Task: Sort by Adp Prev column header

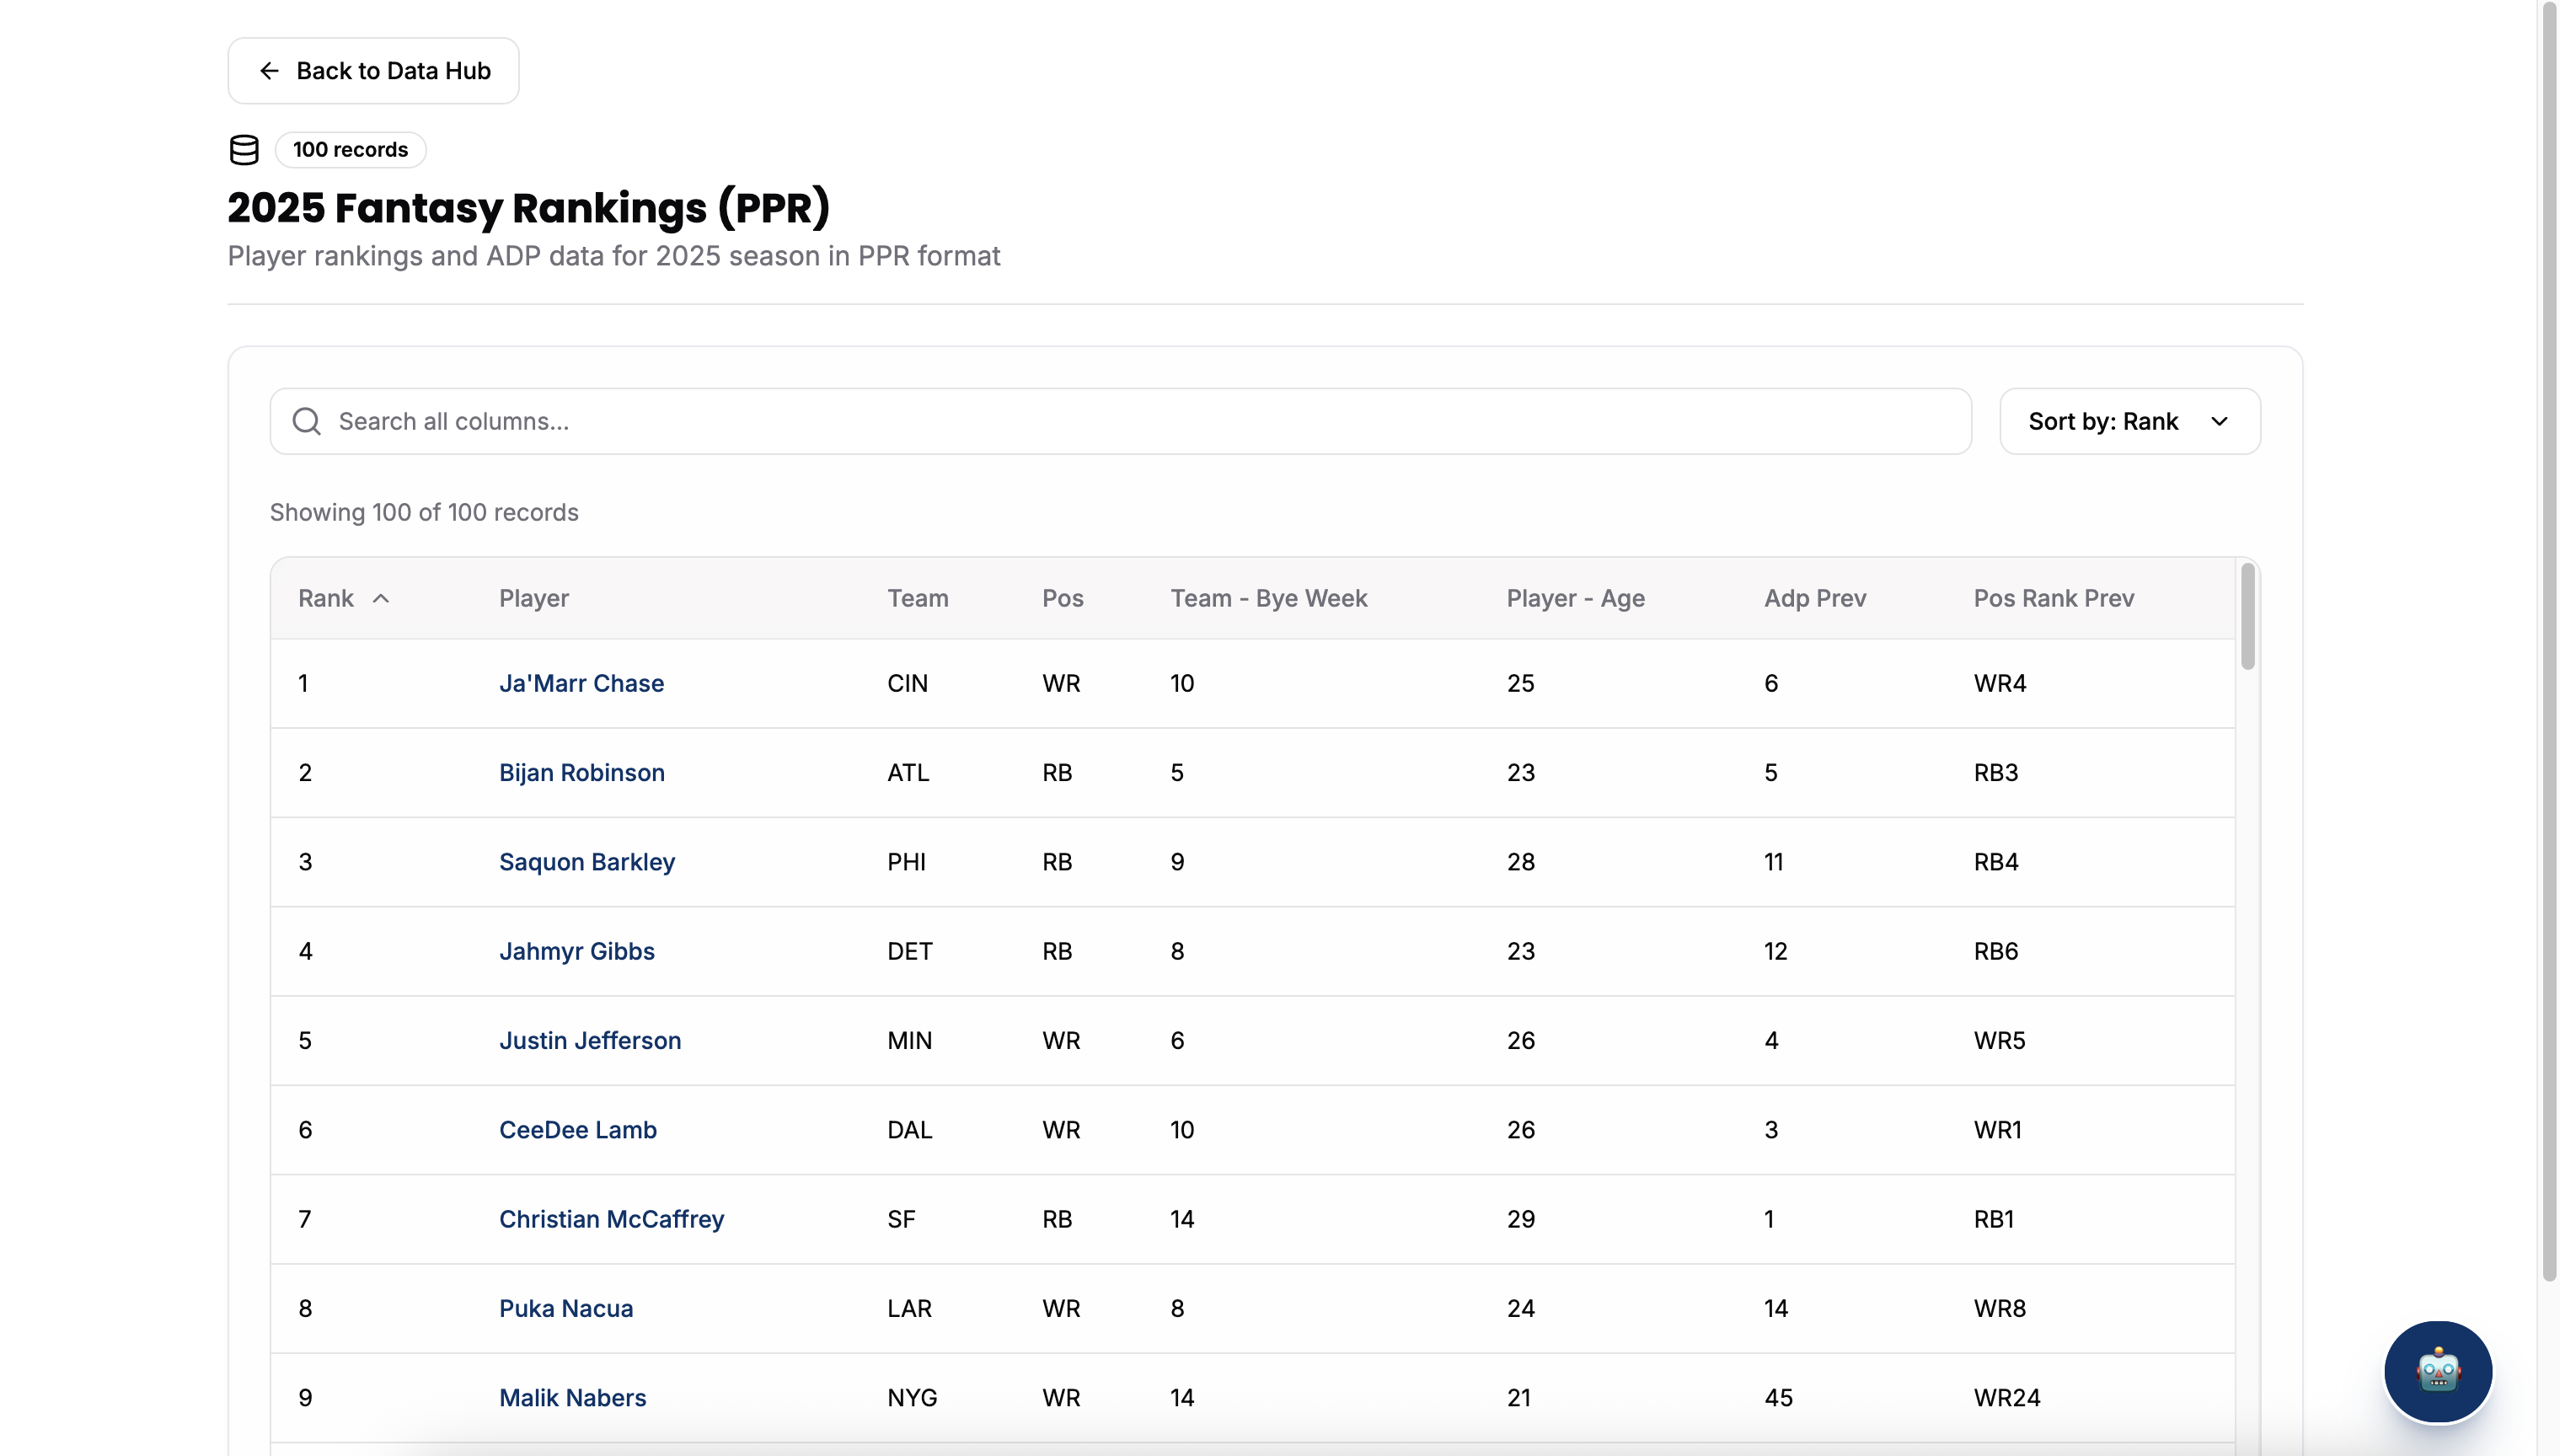Action: point(1815,598)
